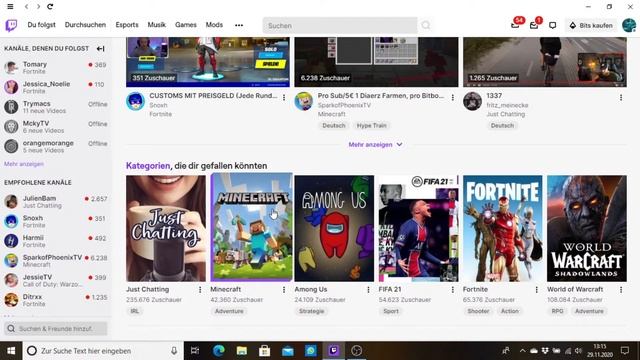Image resolution: width=640 pixels, height=360 pixels.
Task: Expand Mehr anzeigen under live streams
Action: (376, 144)
